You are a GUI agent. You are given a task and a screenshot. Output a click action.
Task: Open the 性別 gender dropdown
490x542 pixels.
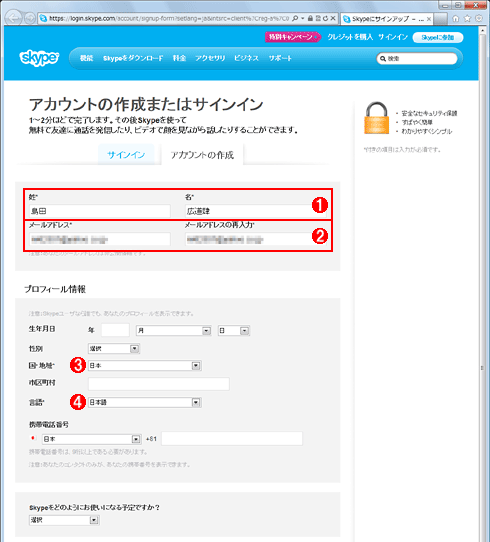click(x=114, y=349)
